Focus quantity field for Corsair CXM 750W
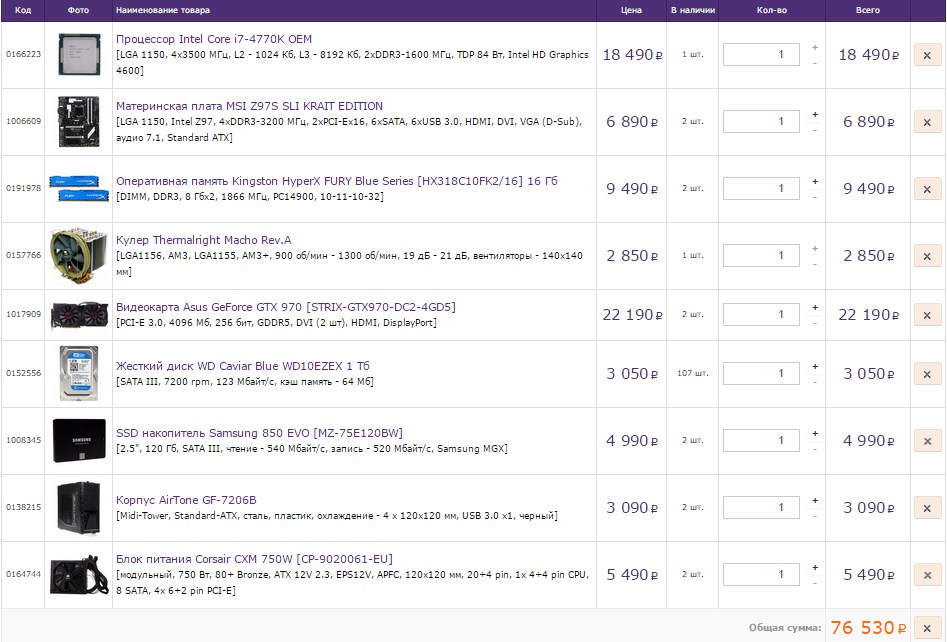Image resolution: width=947 pixels, height=642 pixels. [x=761, y=576]
